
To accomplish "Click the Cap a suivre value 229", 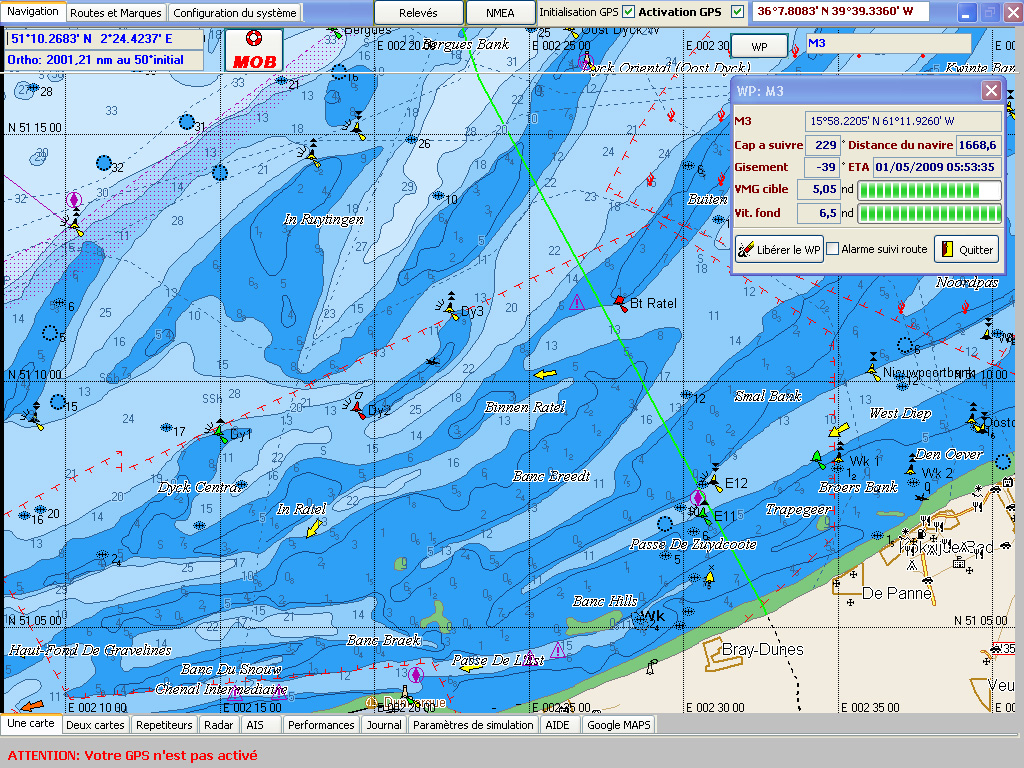I will (x=823, y=145).
